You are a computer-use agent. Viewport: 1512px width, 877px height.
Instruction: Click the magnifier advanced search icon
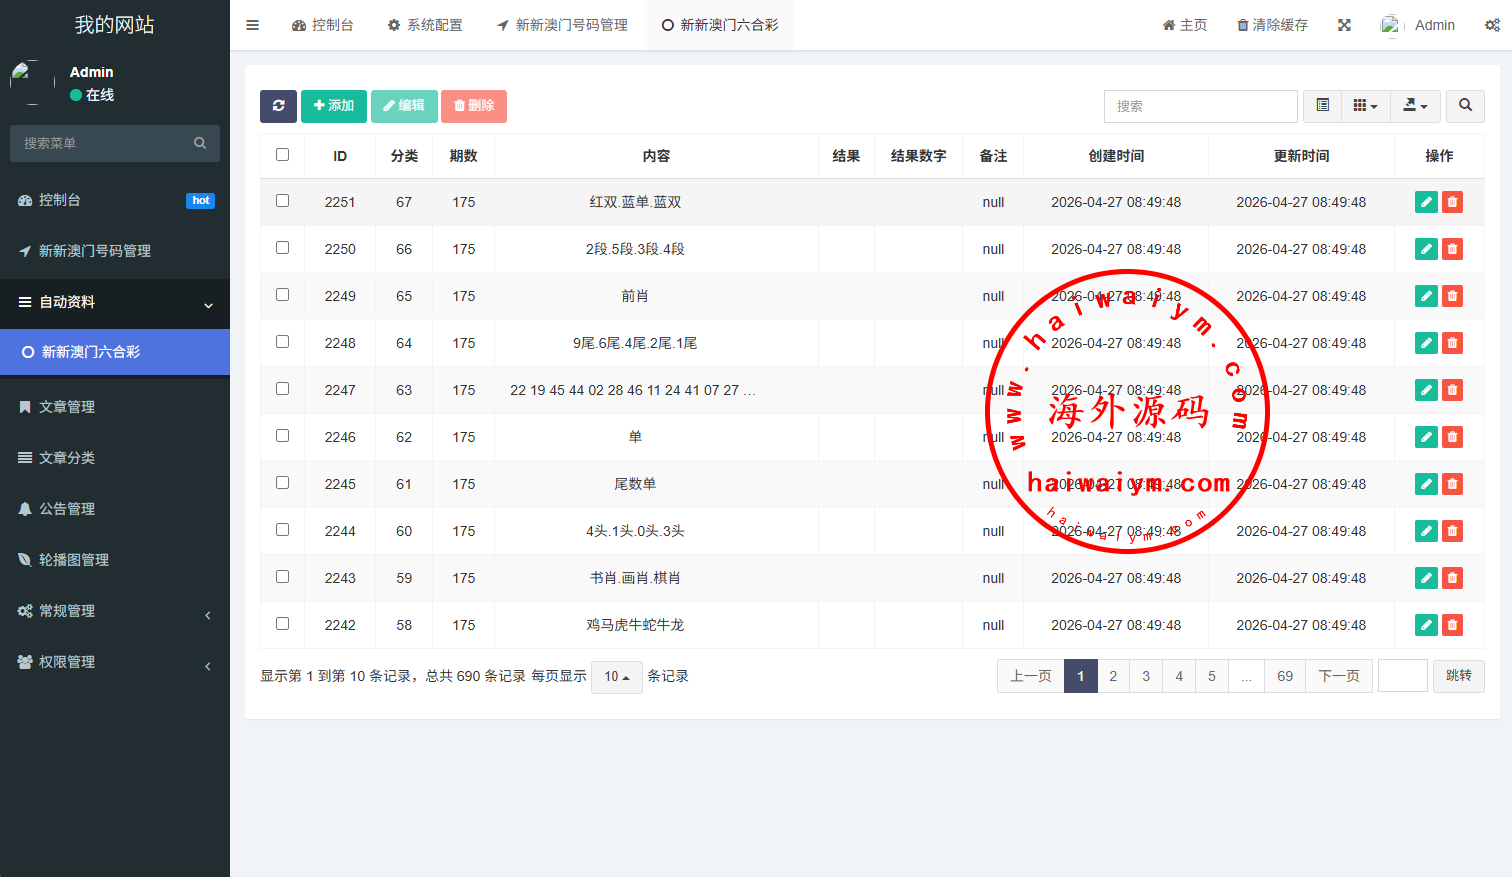tap(1465, 106)
